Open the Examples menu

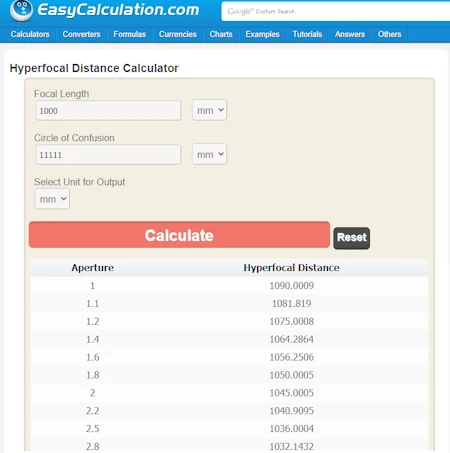262,34
